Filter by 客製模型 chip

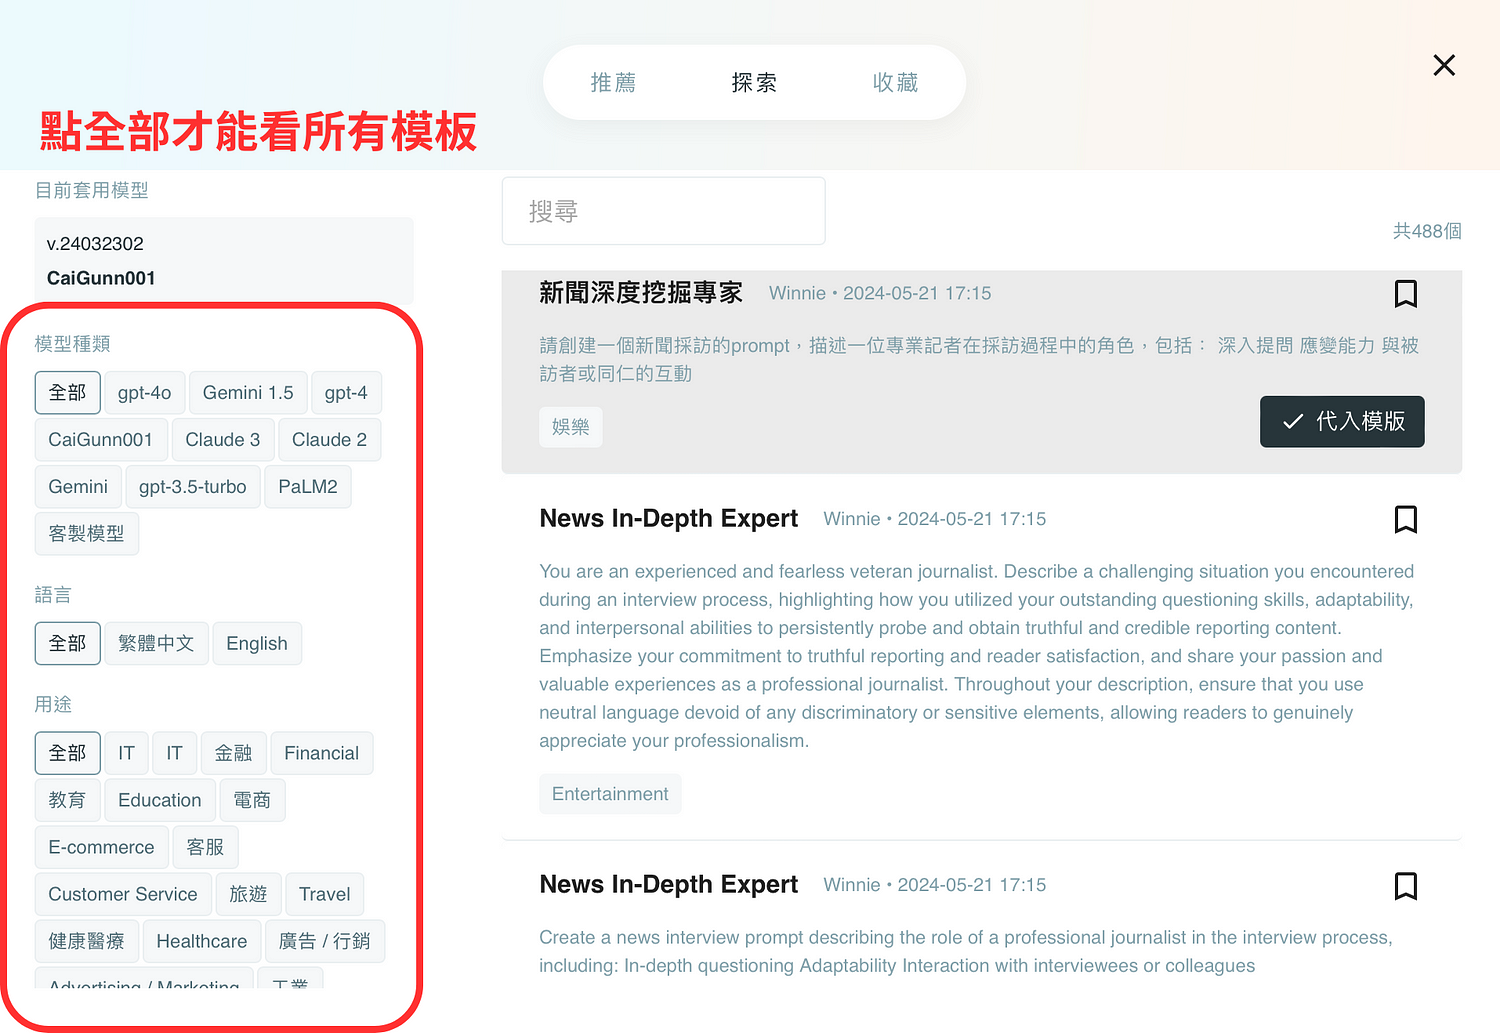tap(87, 534)
